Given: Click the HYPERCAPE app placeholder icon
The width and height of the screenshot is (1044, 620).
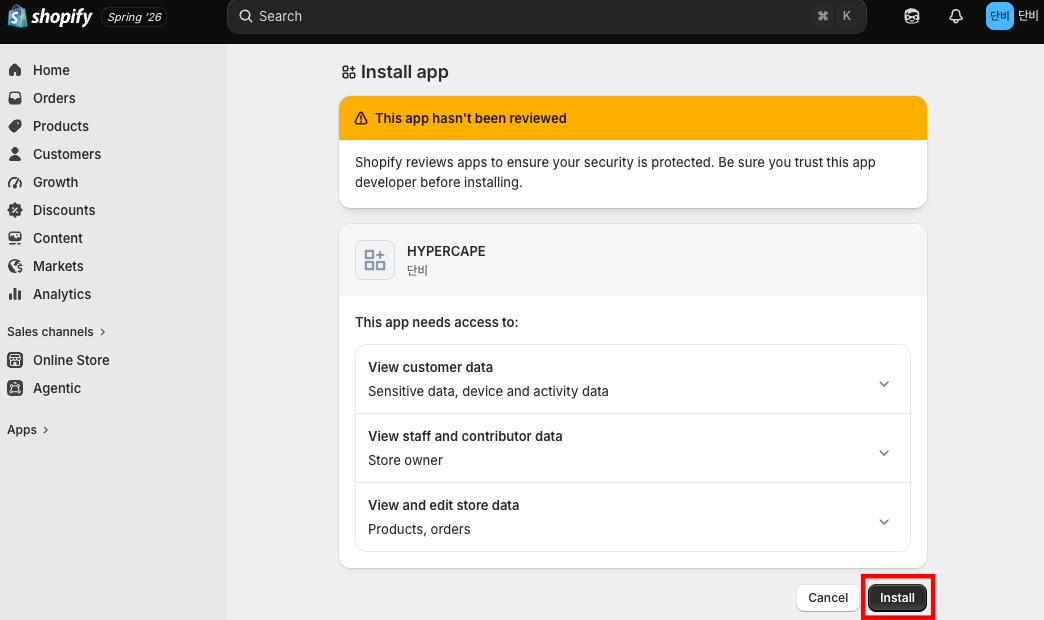Looking at the screenshot, I should click(x=375, y=260).
